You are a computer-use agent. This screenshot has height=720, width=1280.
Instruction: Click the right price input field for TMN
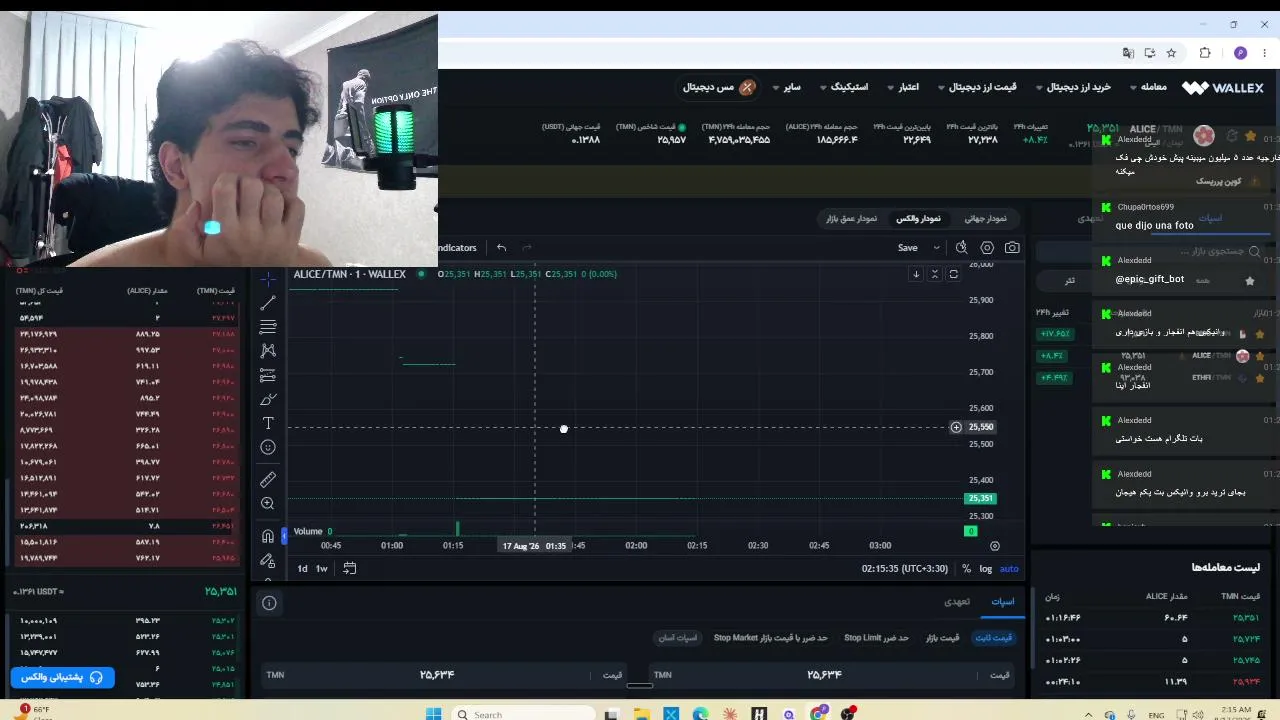click(832, 675)
